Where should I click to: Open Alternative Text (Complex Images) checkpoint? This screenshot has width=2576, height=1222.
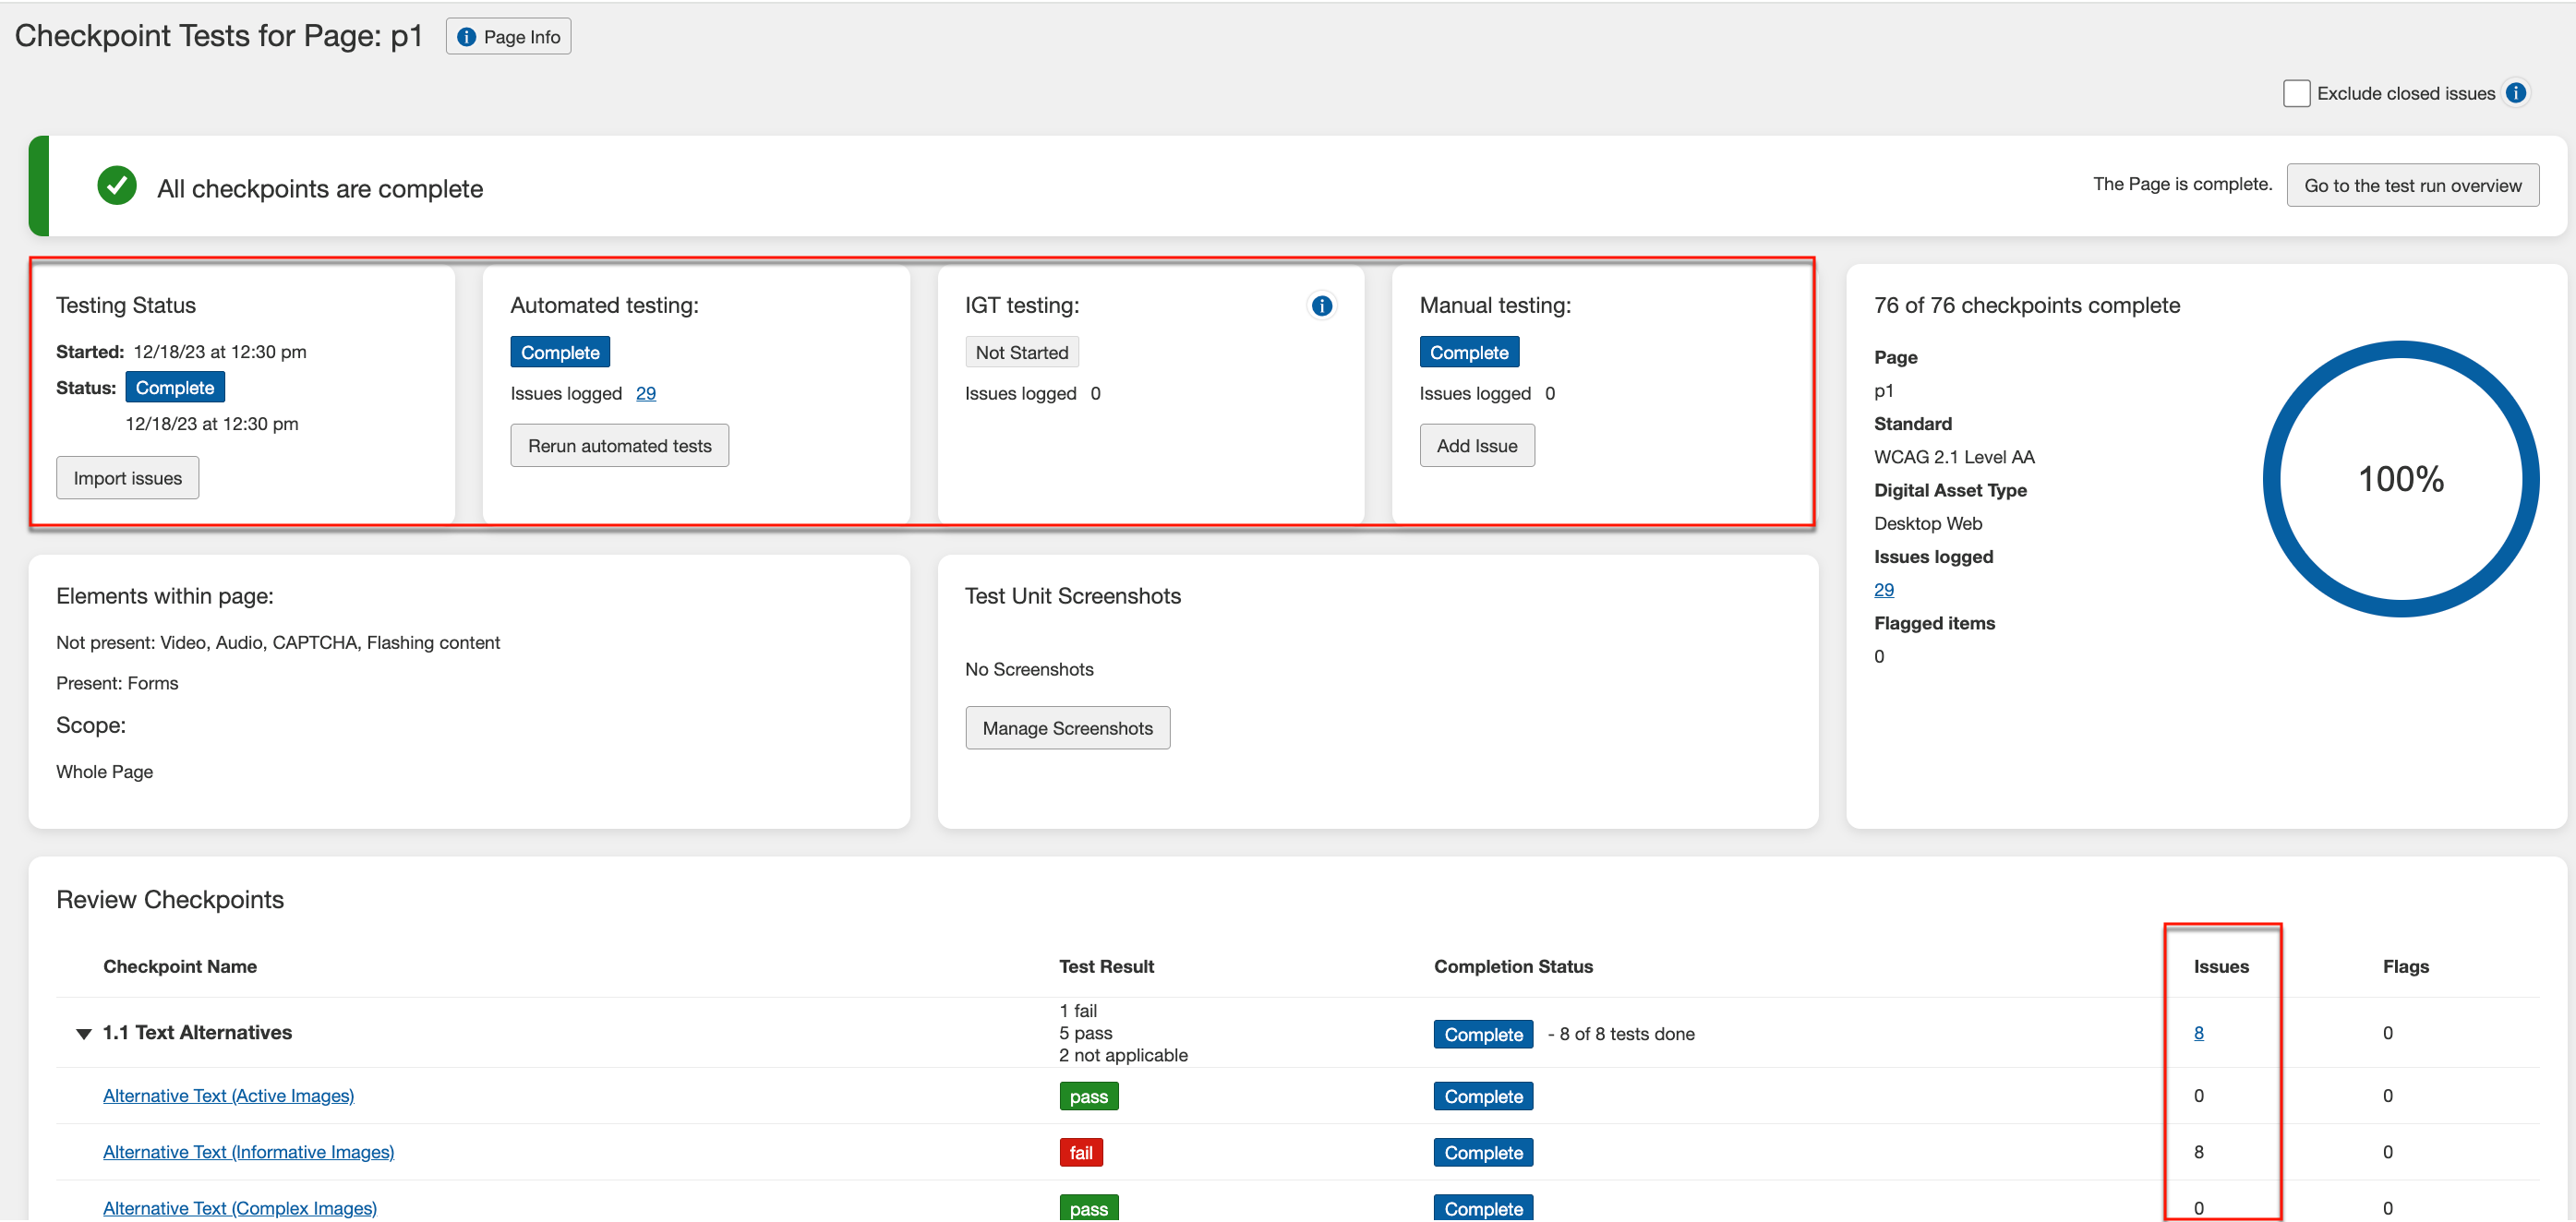pyautogui.click(x=240, y=1207)
